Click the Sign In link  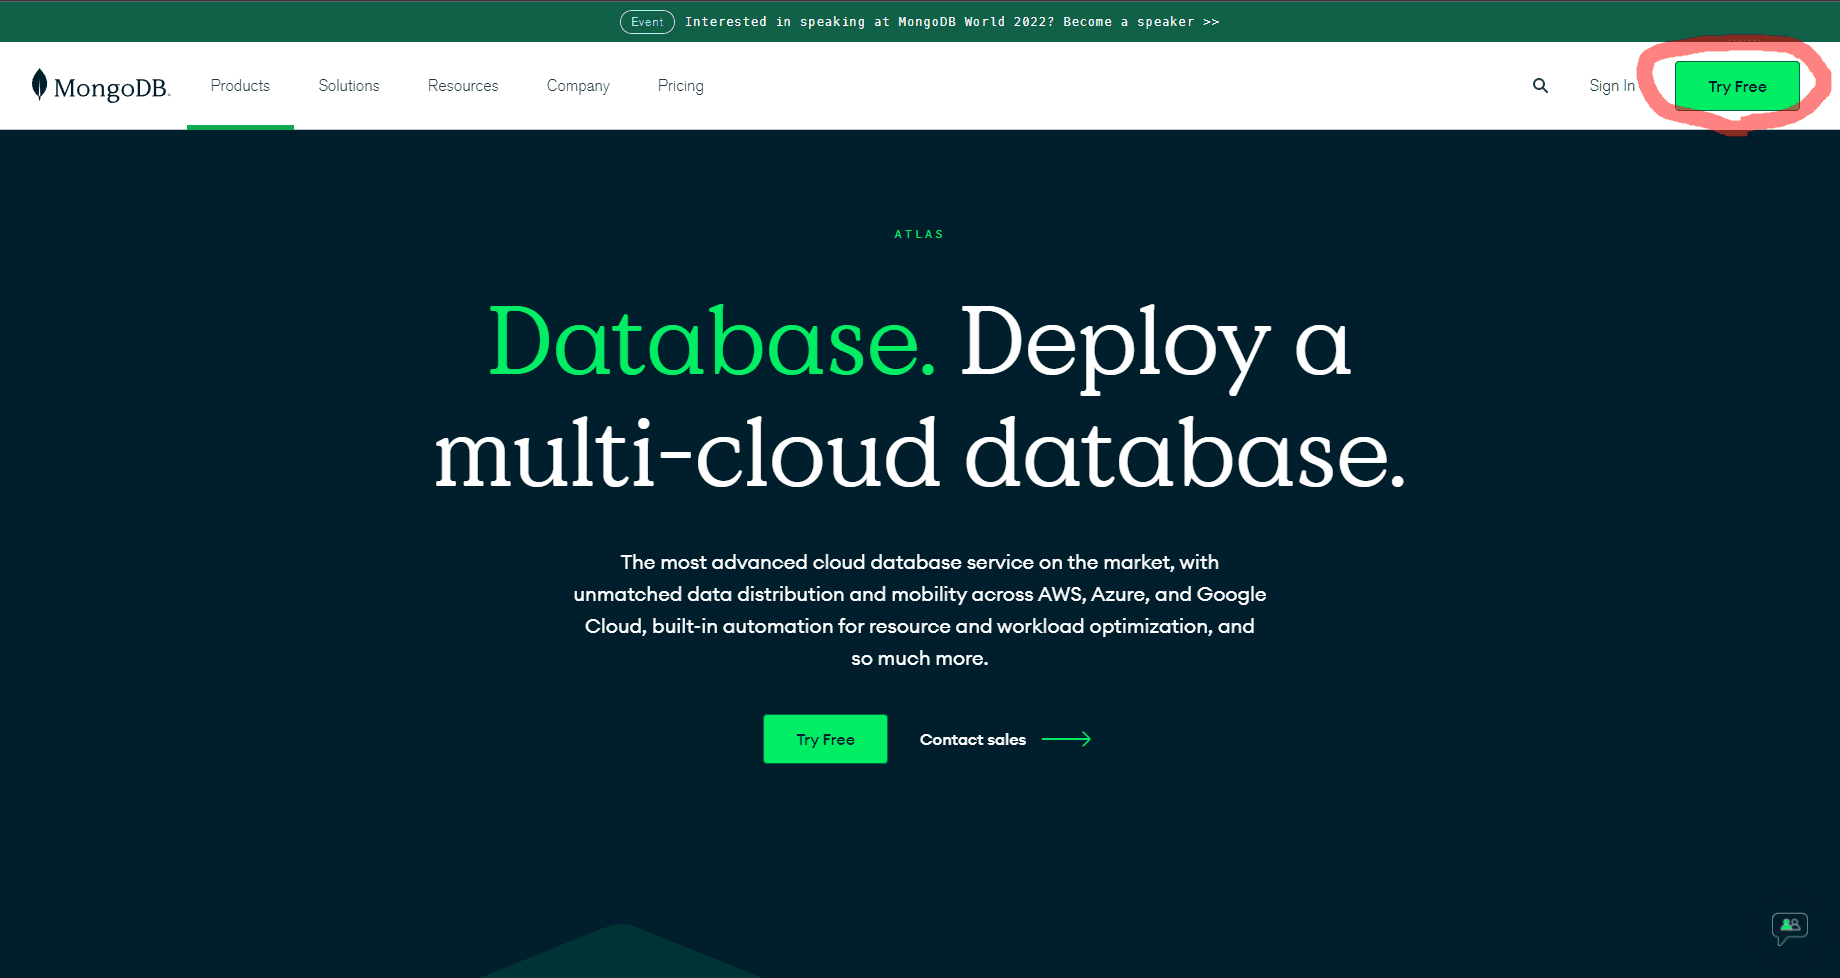pos(1612,86)
